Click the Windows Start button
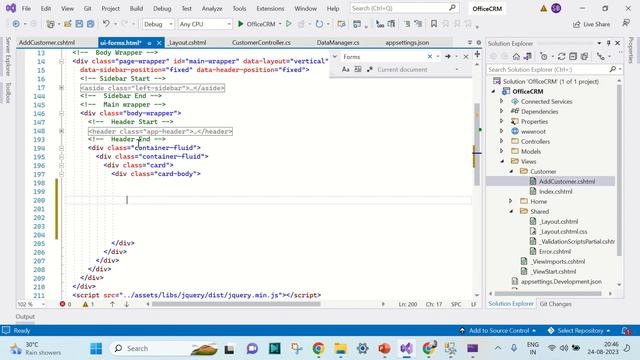Viewport: 640px width, 360px height. (96, 348)
